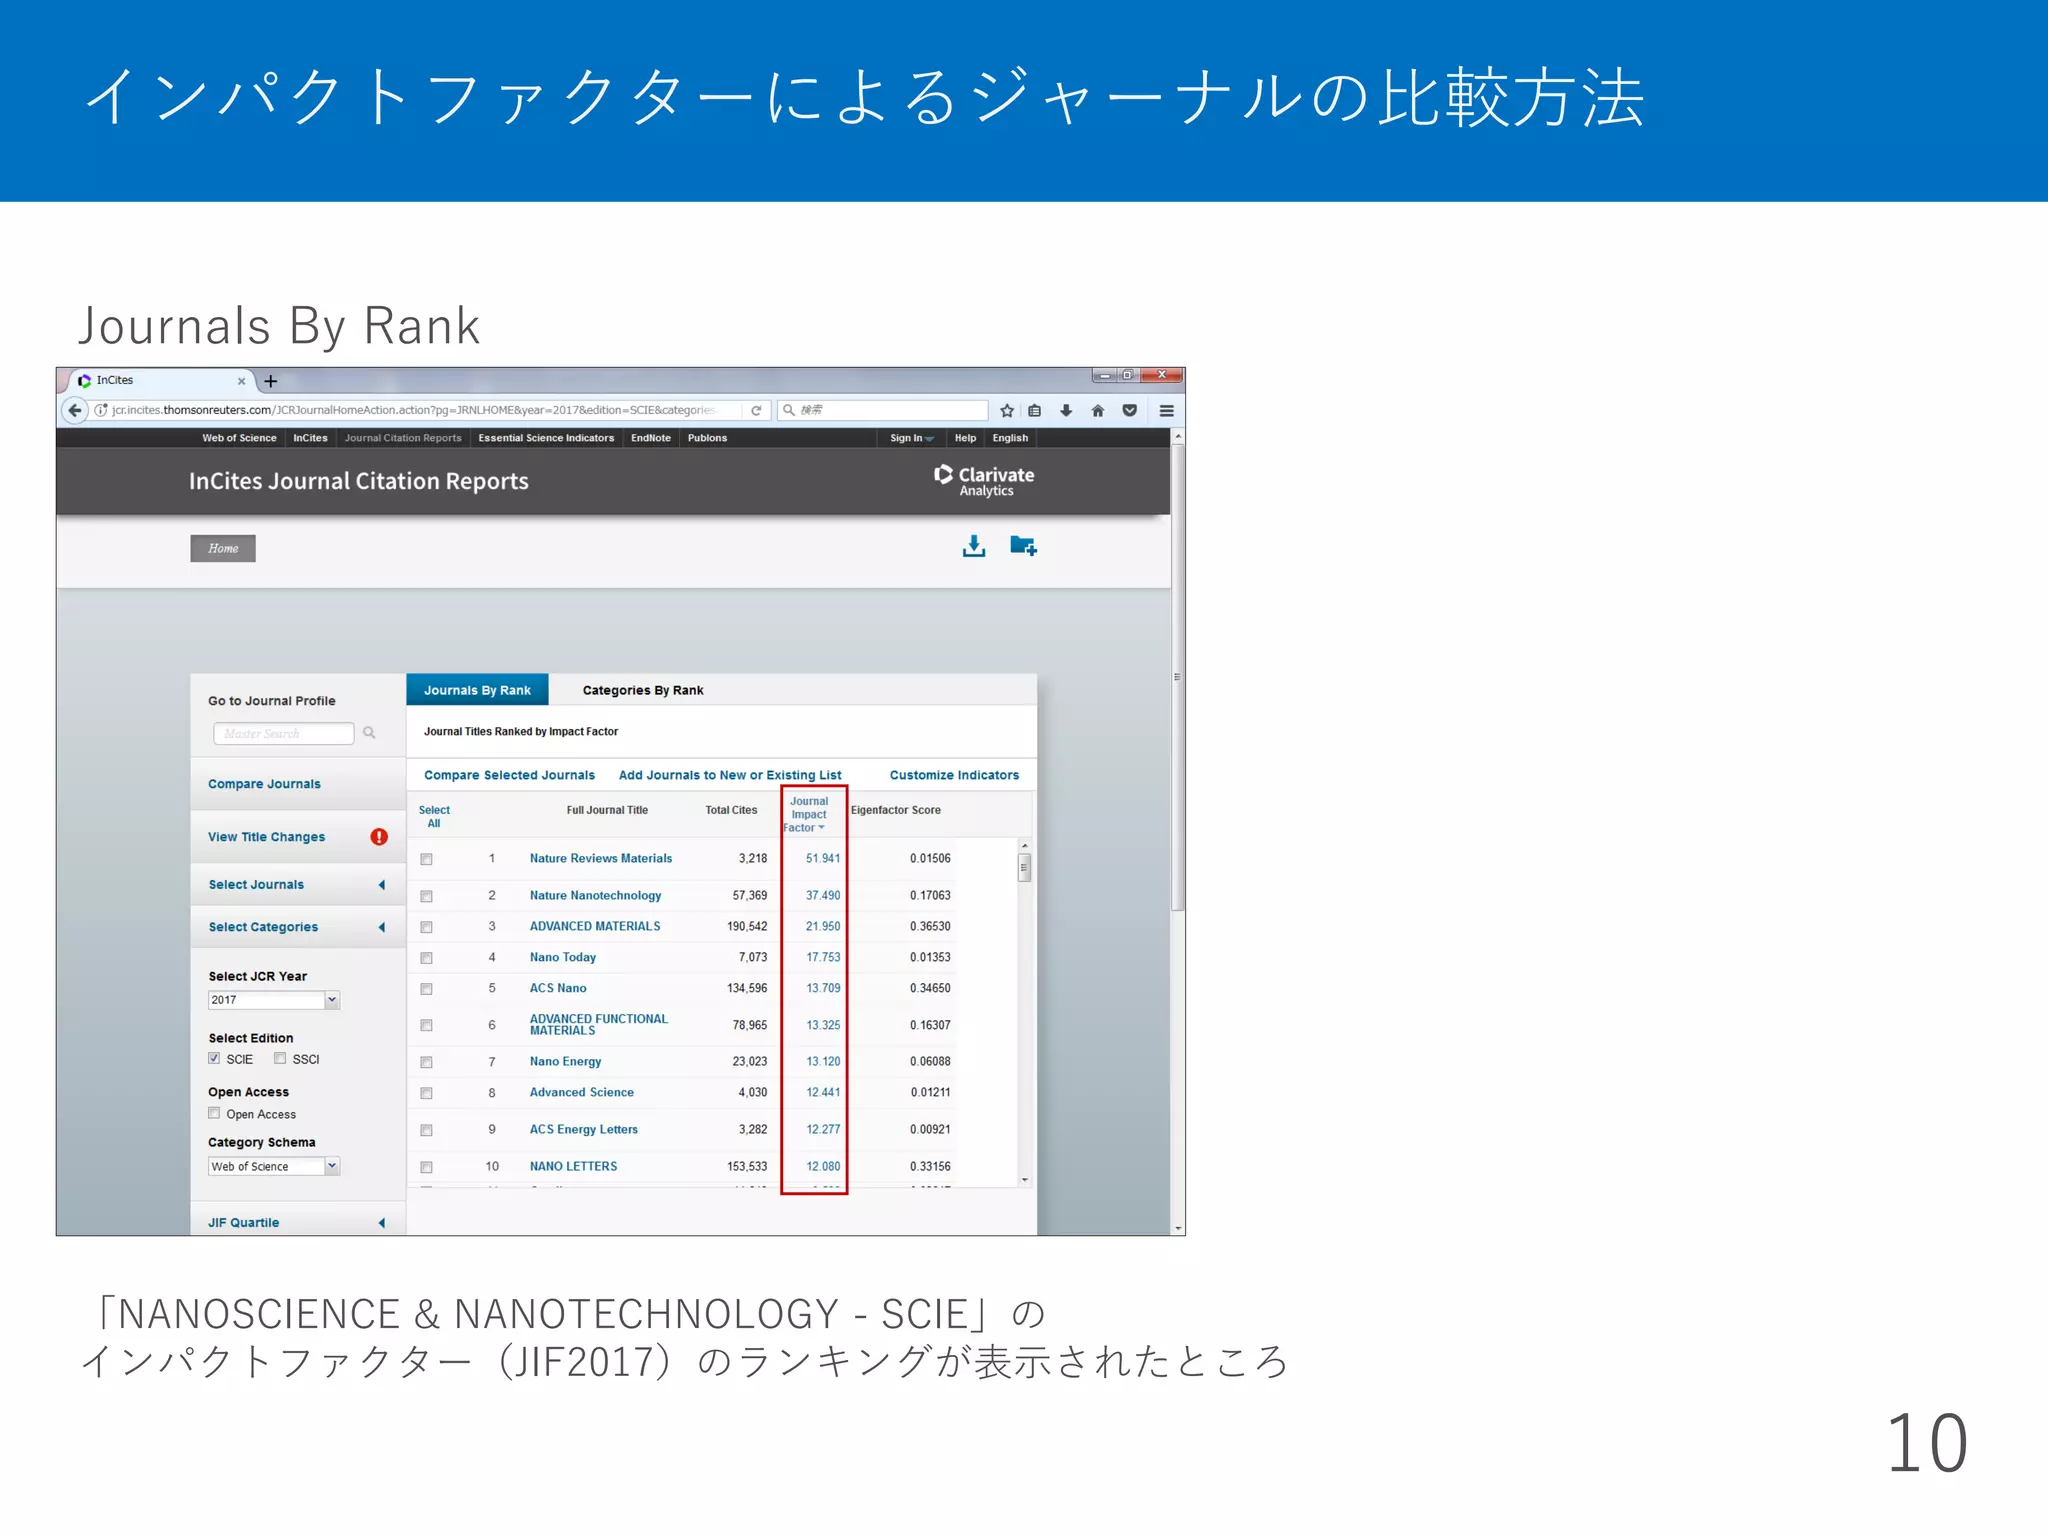2048x1536 pixels.
Task: Click inside the Master Search field
Action: [x=283, y=733]
